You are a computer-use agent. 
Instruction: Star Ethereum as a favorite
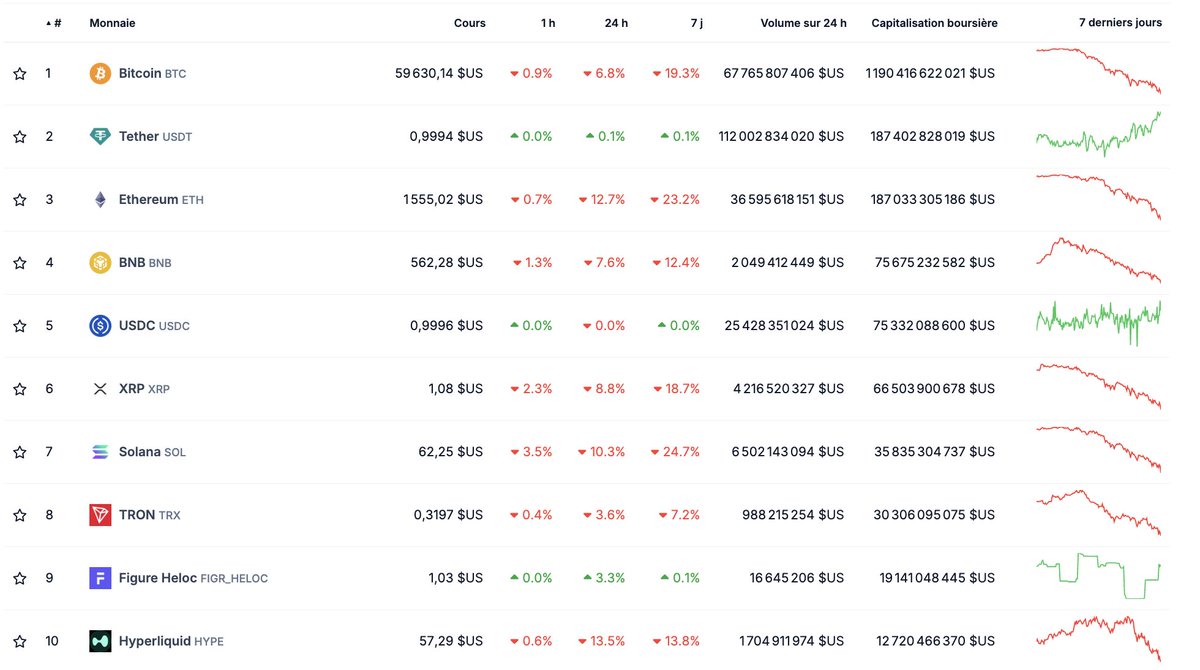click(x=19, y=200)
